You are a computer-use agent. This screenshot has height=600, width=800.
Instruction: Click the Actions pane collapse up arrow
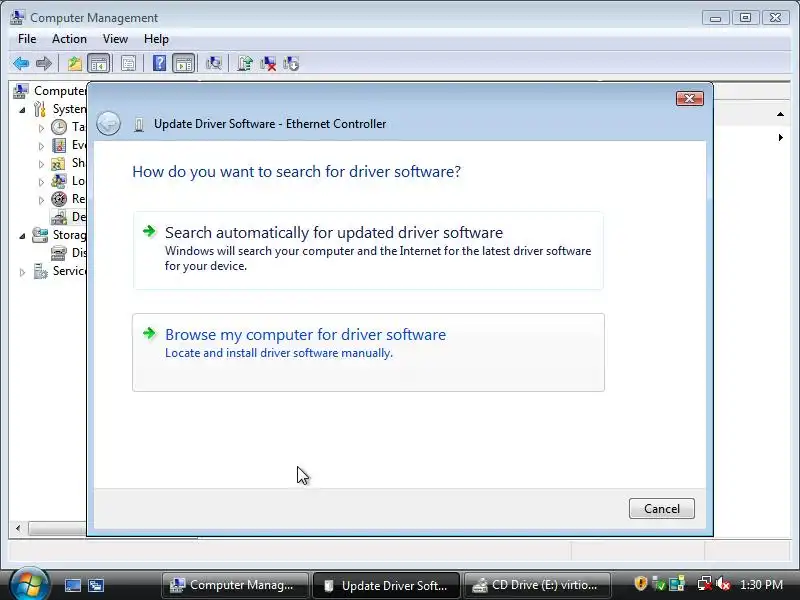tap(780, 114)
